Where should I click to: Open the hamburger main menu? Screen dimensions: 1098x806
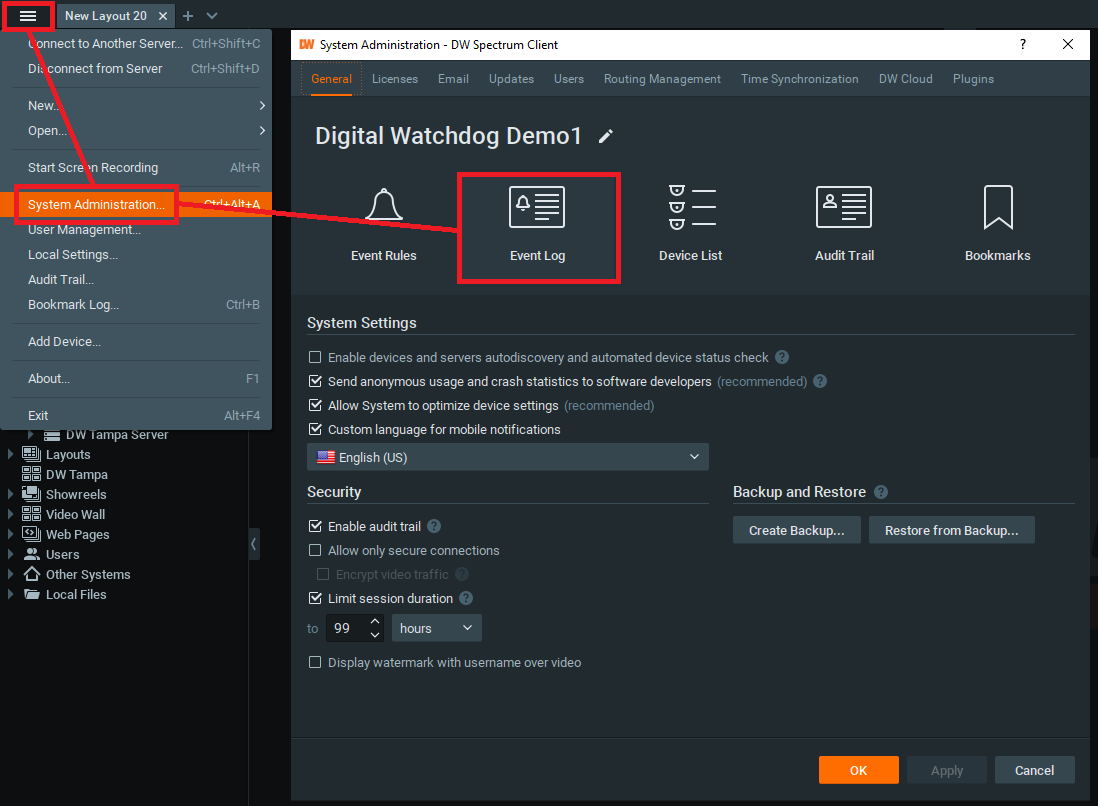(28, 15)
